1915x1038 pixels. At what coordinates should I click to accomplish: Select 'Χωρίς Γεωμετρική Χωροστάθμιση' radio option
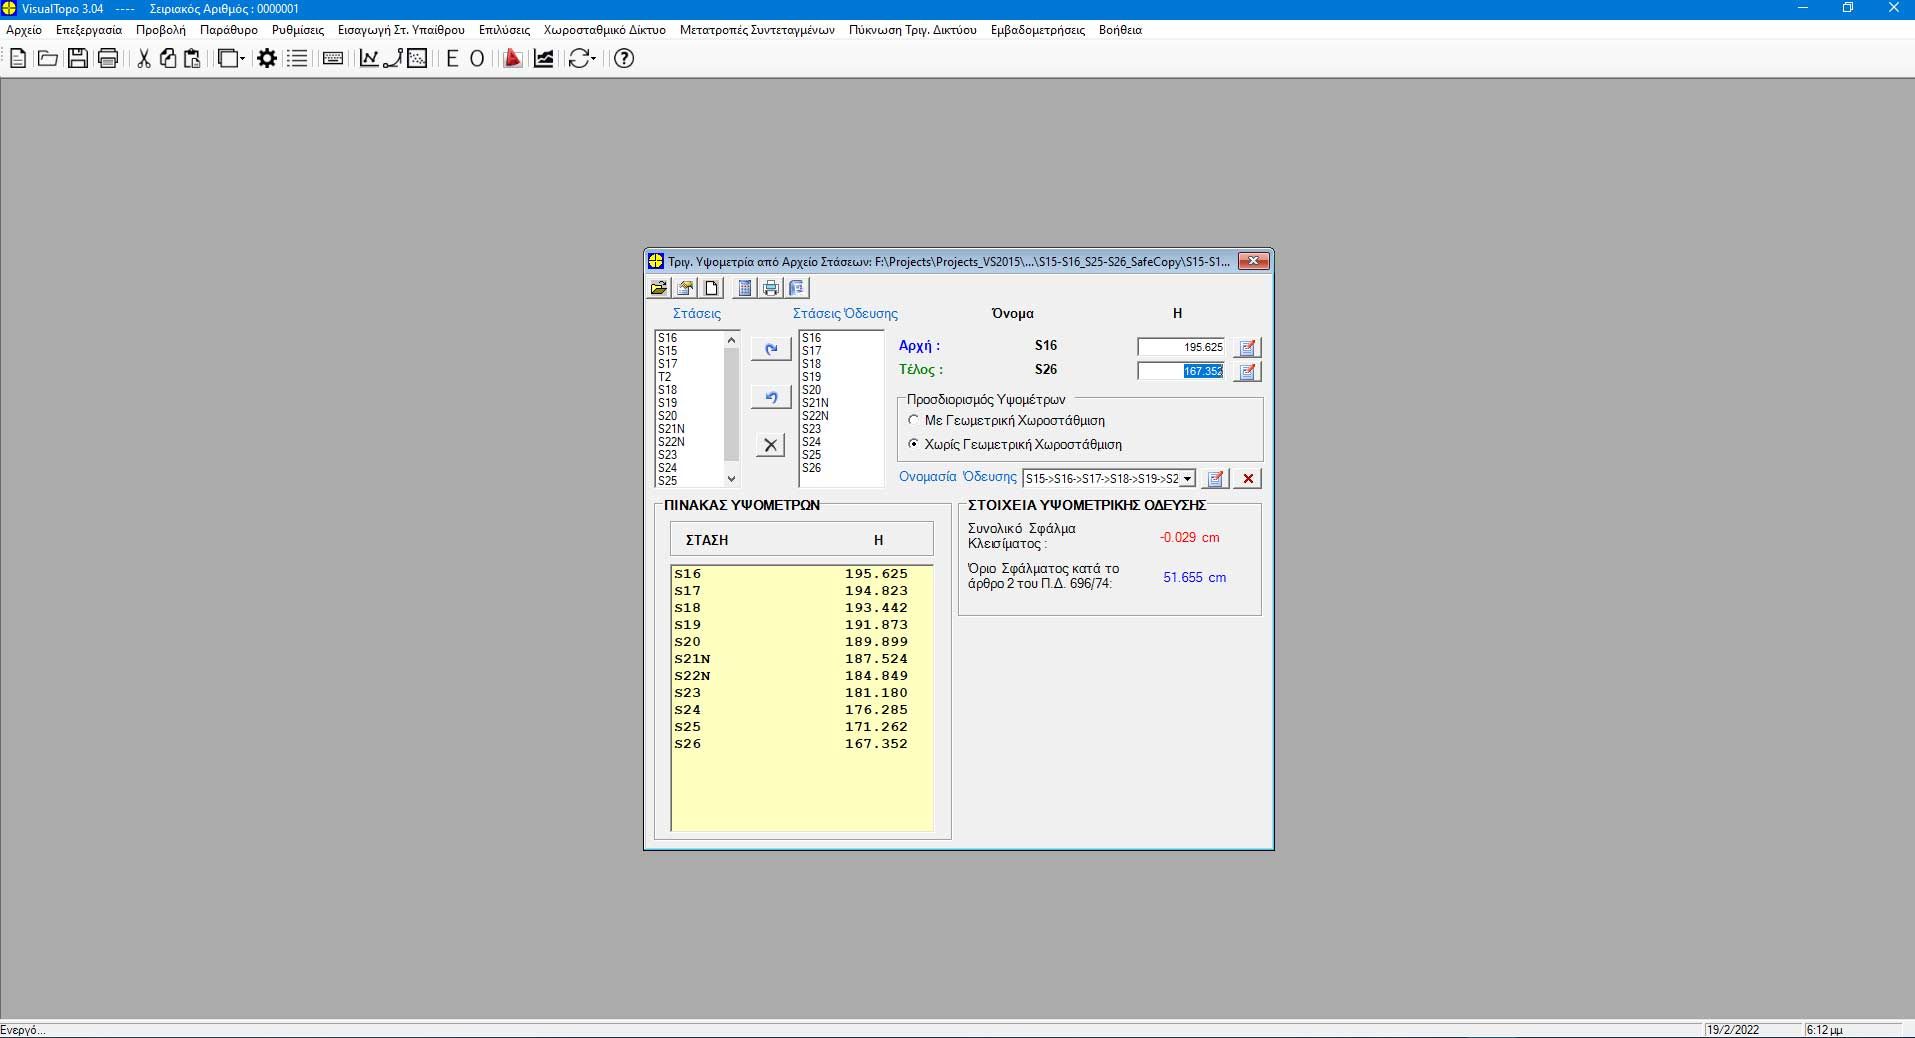point(913,444)
